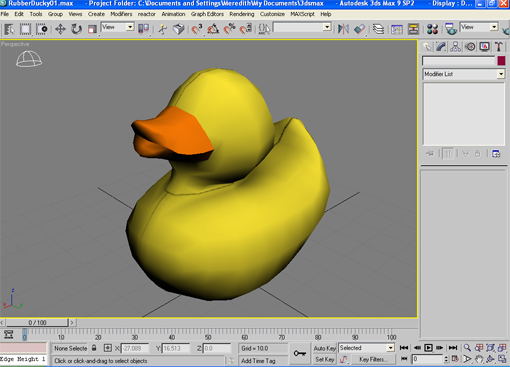
Task: Click the Use Pivot Point Center icon
Action: 144,29
